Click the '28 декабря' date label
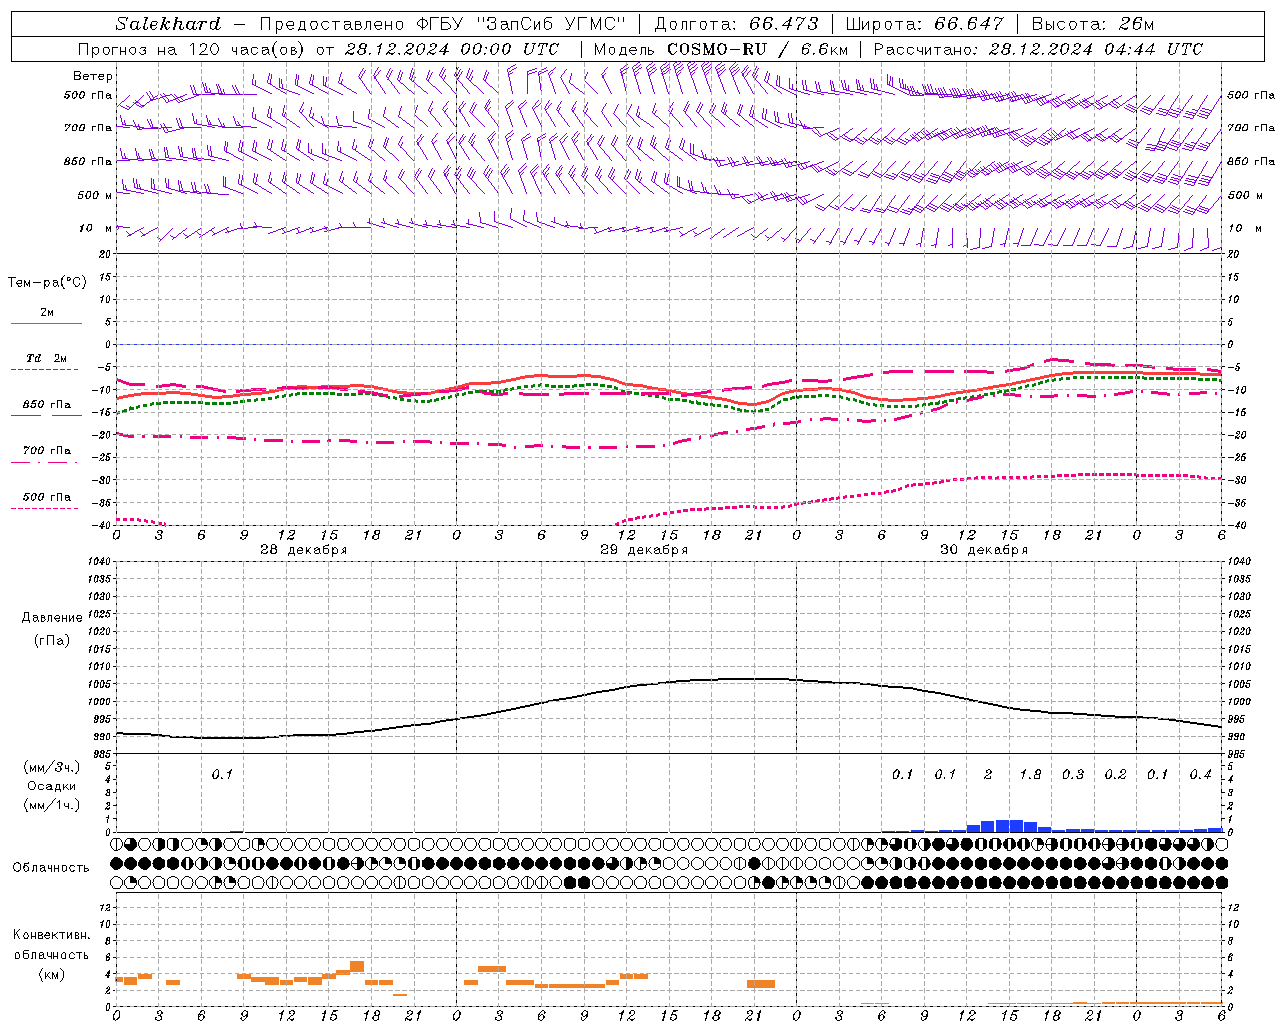 click(x=304, y=550)
